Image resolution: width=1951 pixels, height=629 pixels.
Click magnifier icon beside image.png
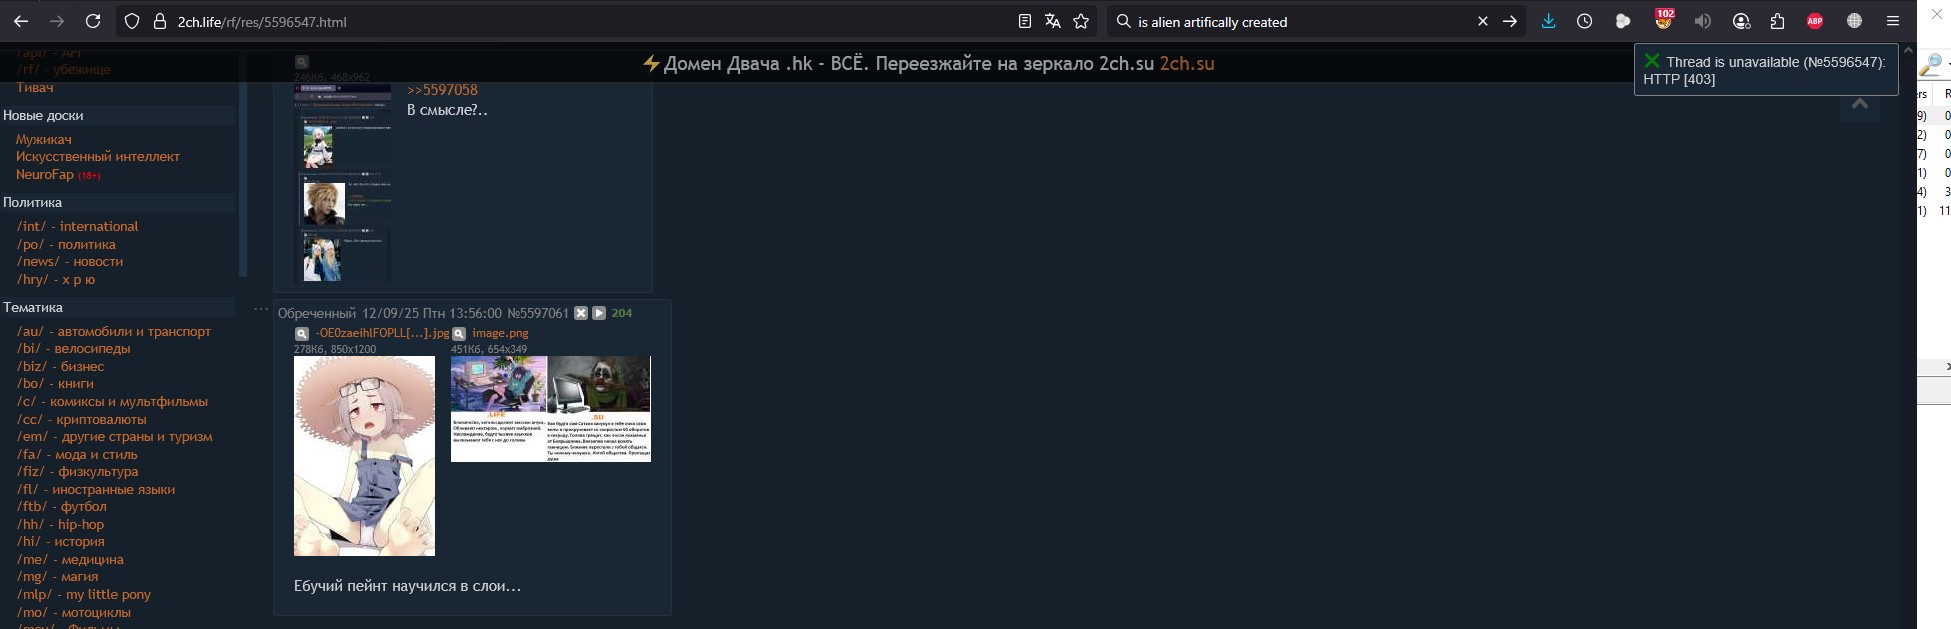click(459, 334)
